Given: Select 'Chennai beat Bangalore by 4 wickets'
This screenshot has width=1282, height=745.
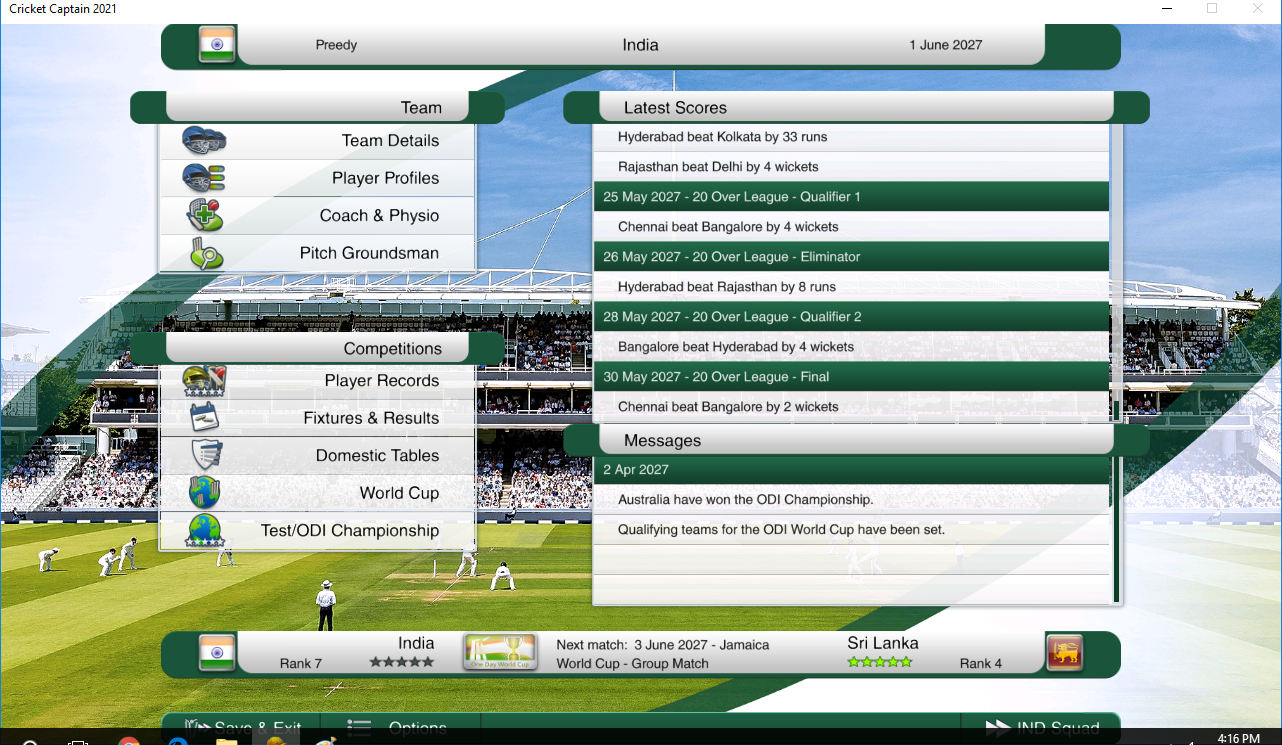Looking at the screenshot, I should click(851, 227).
